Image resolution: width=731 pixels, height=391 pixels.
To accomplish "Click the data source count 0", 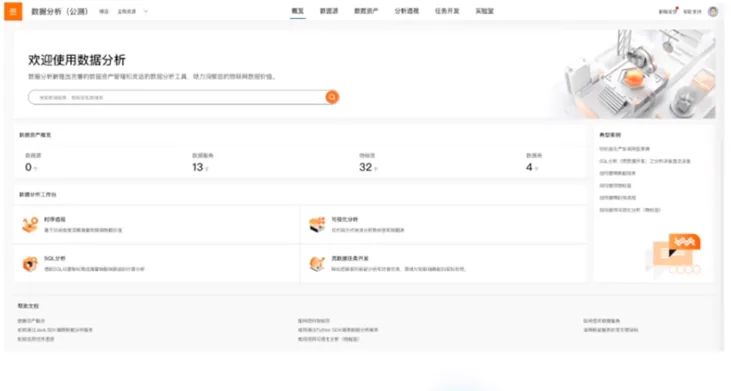I will 28,167.
